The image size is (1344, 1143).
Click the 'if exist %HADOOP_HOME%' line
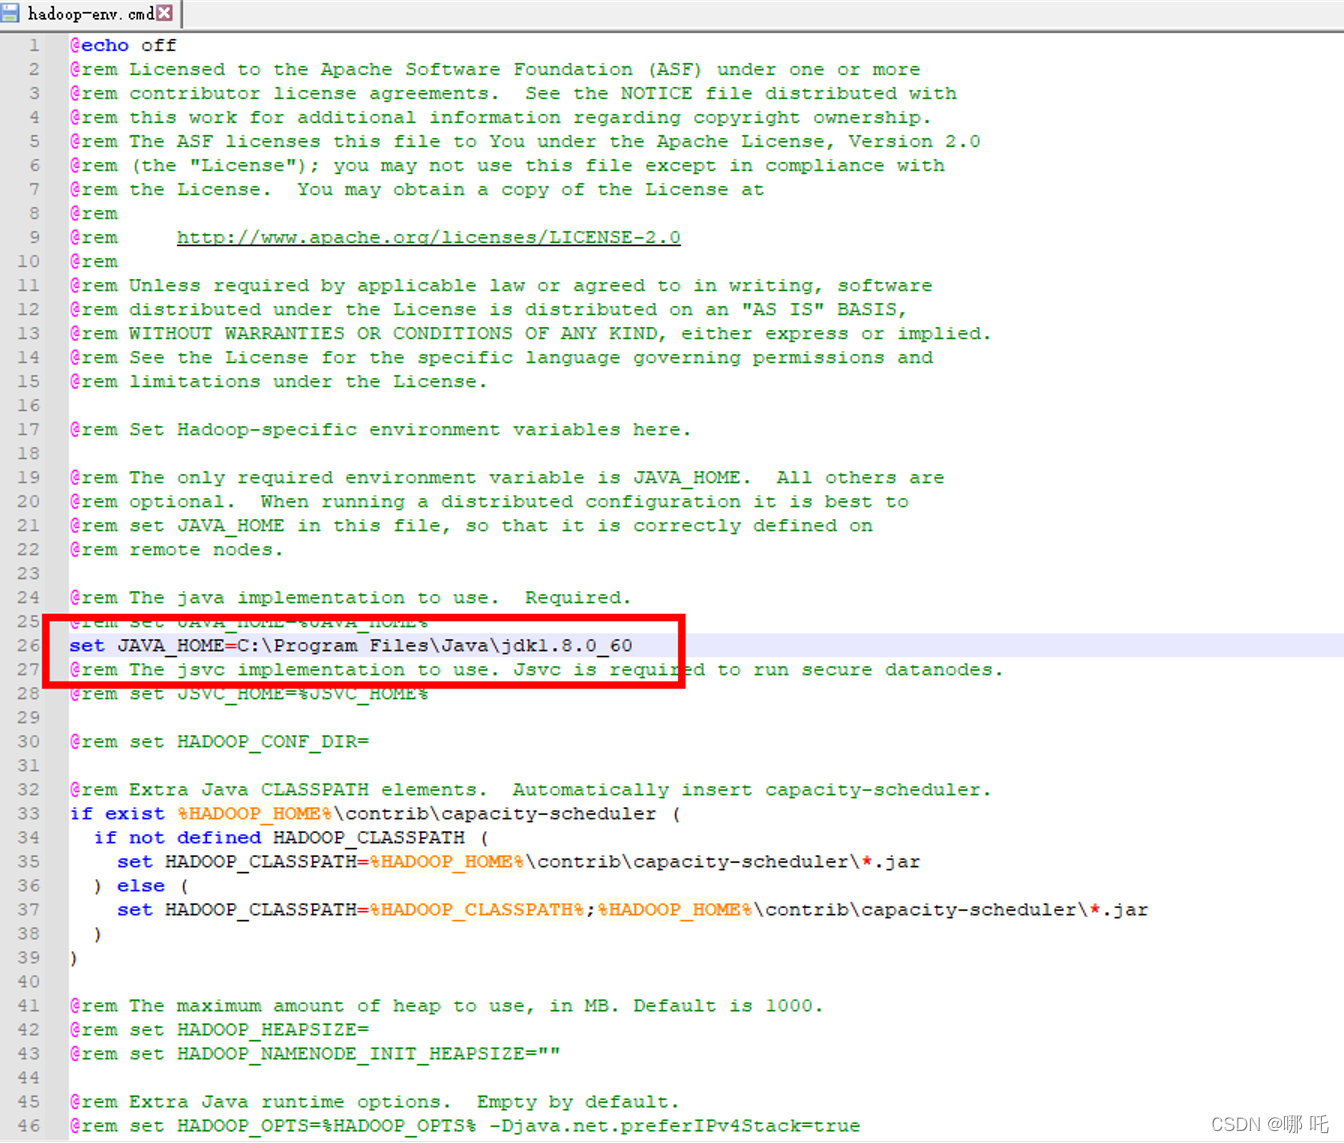click(375, 813)
